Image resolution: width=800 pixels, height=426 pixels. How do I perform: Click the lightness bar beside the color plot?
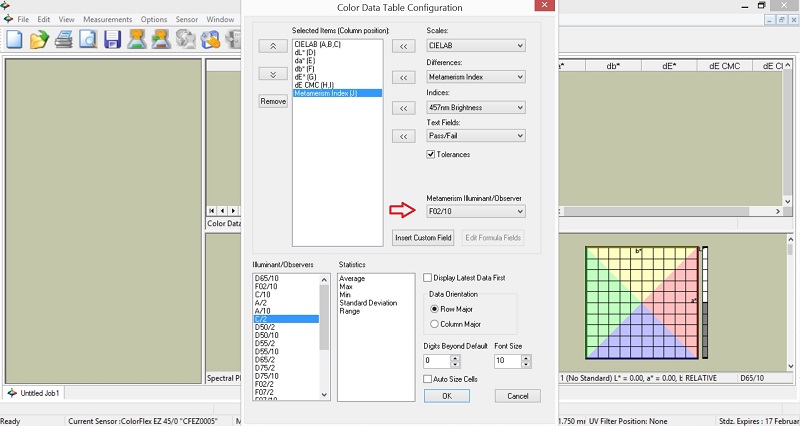(705, 303)
